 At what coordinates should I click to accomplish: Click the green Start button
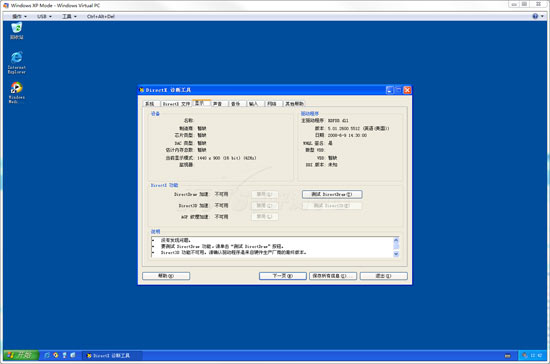[x=21, y=355]
